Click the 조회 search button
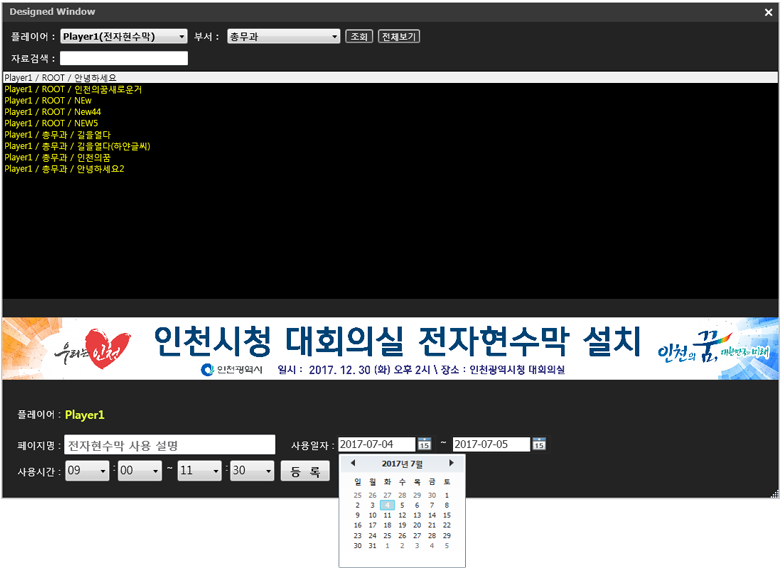 click(359, 36)
